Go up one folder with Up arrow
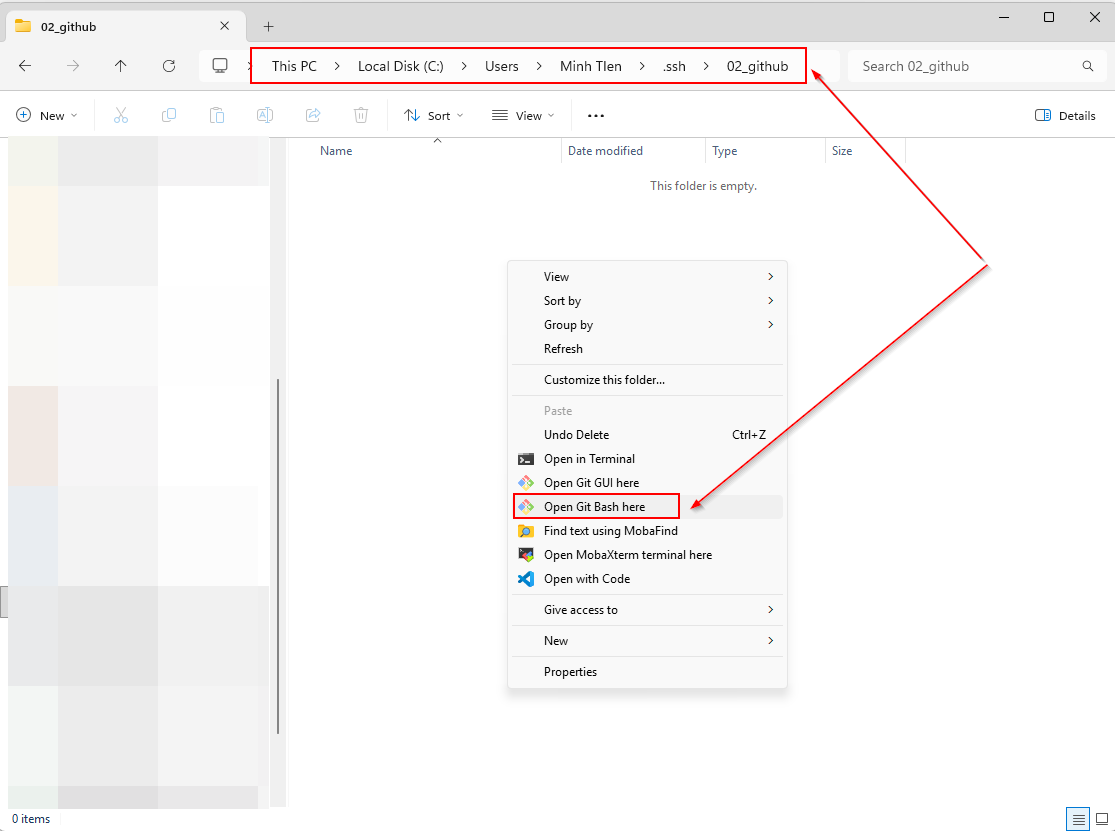1115x831 pixels. point(121,66)
